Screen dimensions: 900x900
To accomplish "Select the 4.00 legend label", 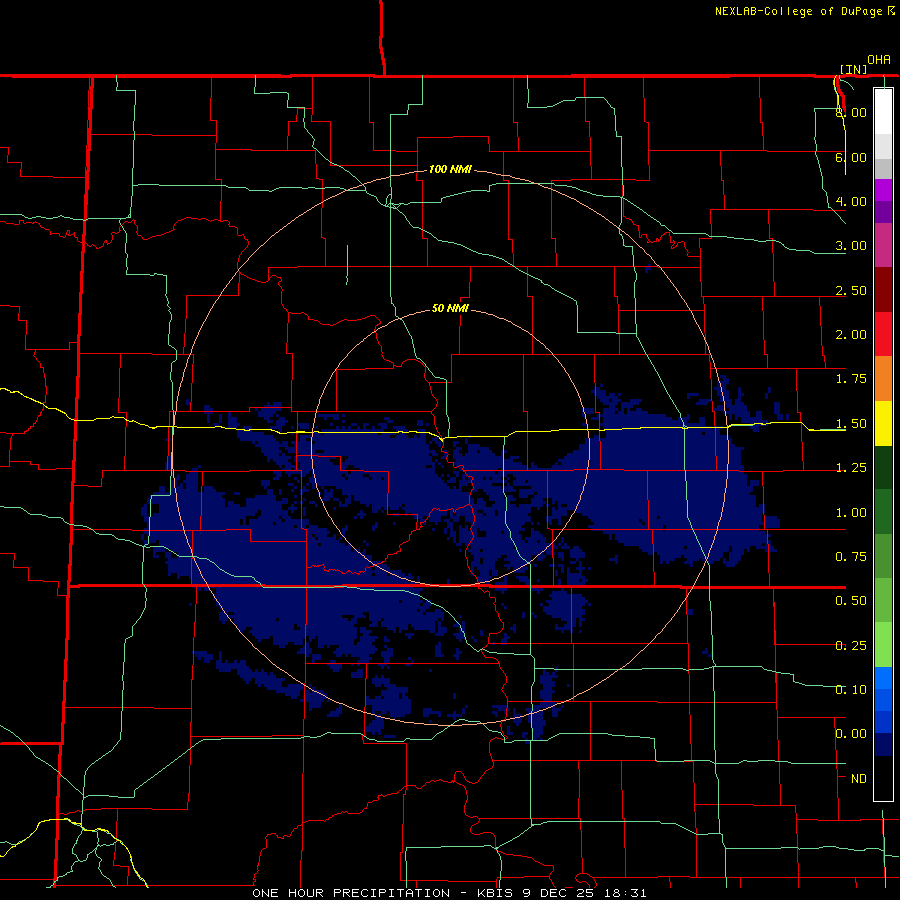I will pos(851,201).
